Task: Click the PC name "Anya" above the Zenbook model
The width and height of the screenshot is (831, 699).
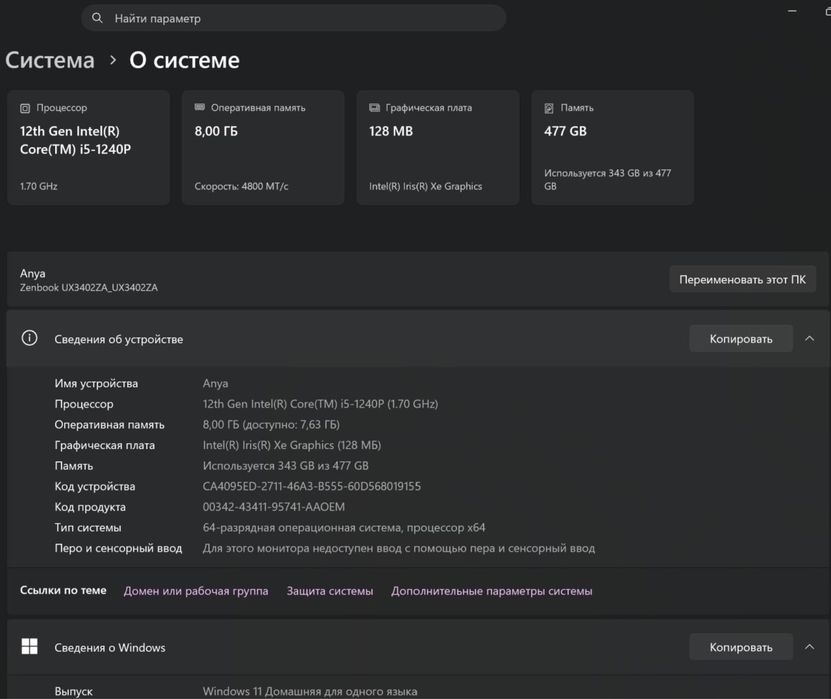Action: (x=32, y=273)
